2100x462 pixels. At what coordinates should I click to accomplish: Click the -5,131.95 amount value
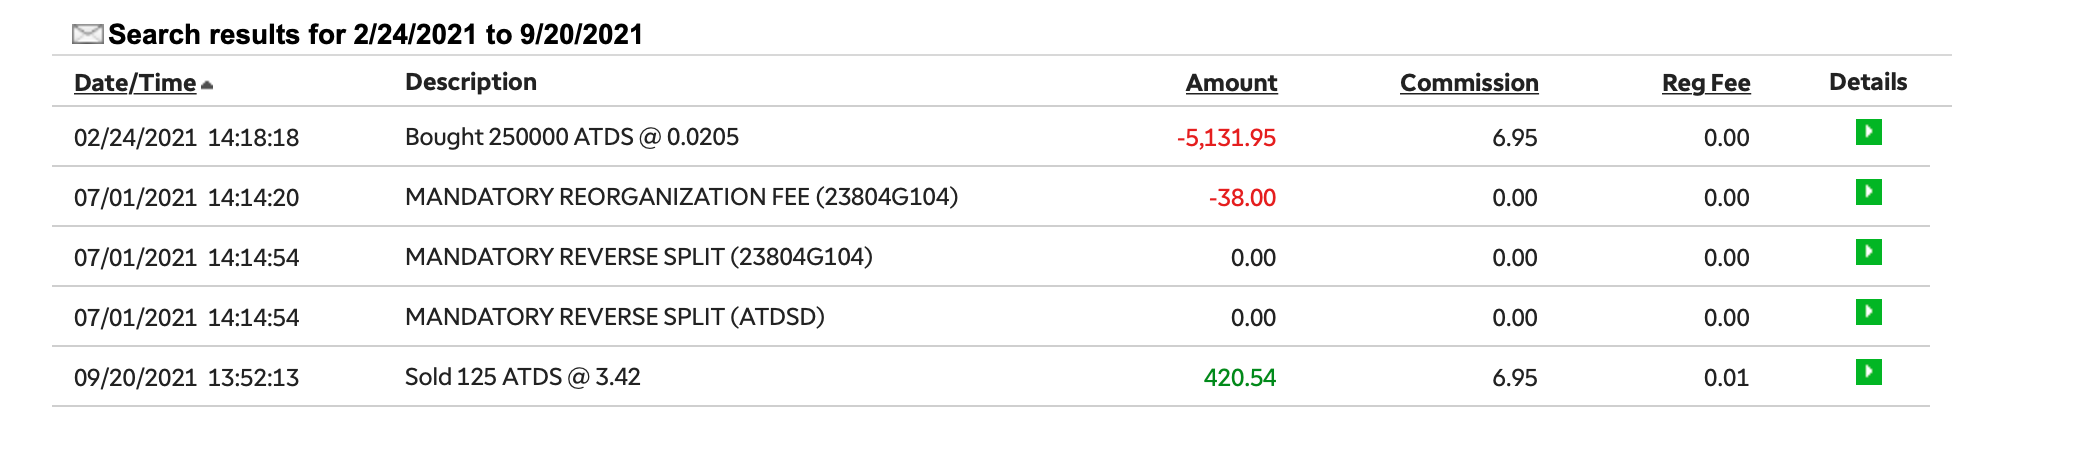1226,138
